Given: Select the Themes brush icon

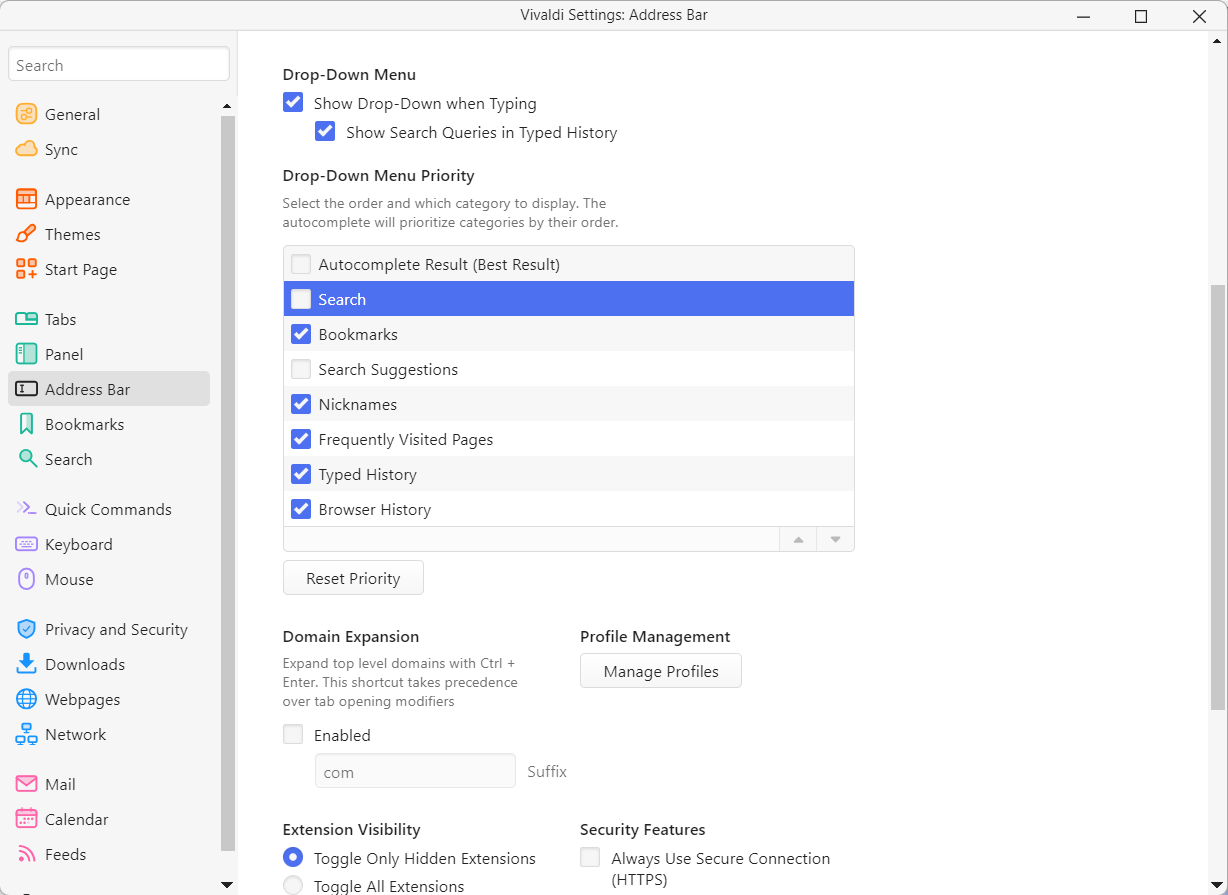Looking at the screenshot, I should pyautogui.click(x=27, y=234).
